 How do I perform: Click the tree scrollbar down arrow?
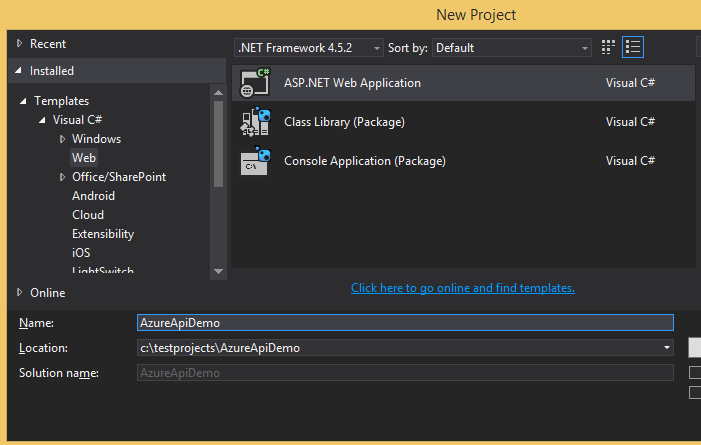218,271
